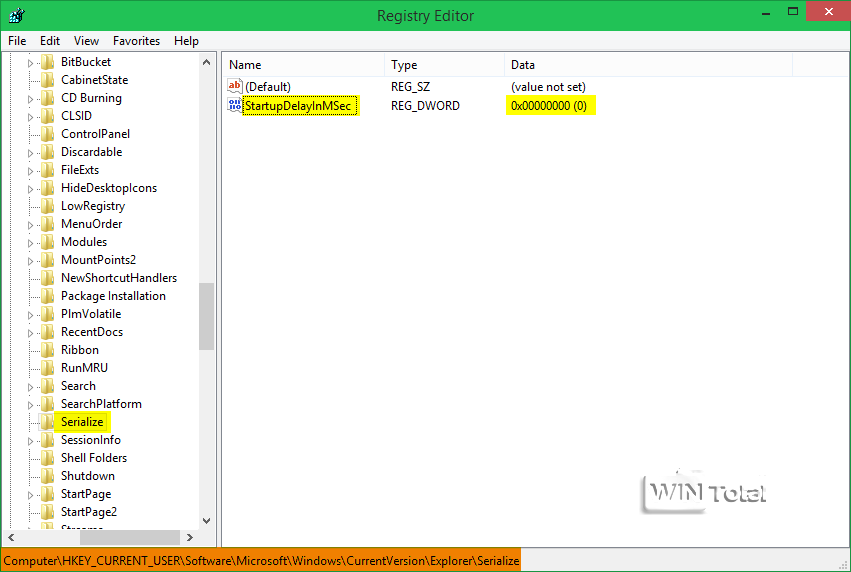Click the Registry Editor app icon in title bar
This screenshot has width=851, height=572.
click(x=17, y=15)
